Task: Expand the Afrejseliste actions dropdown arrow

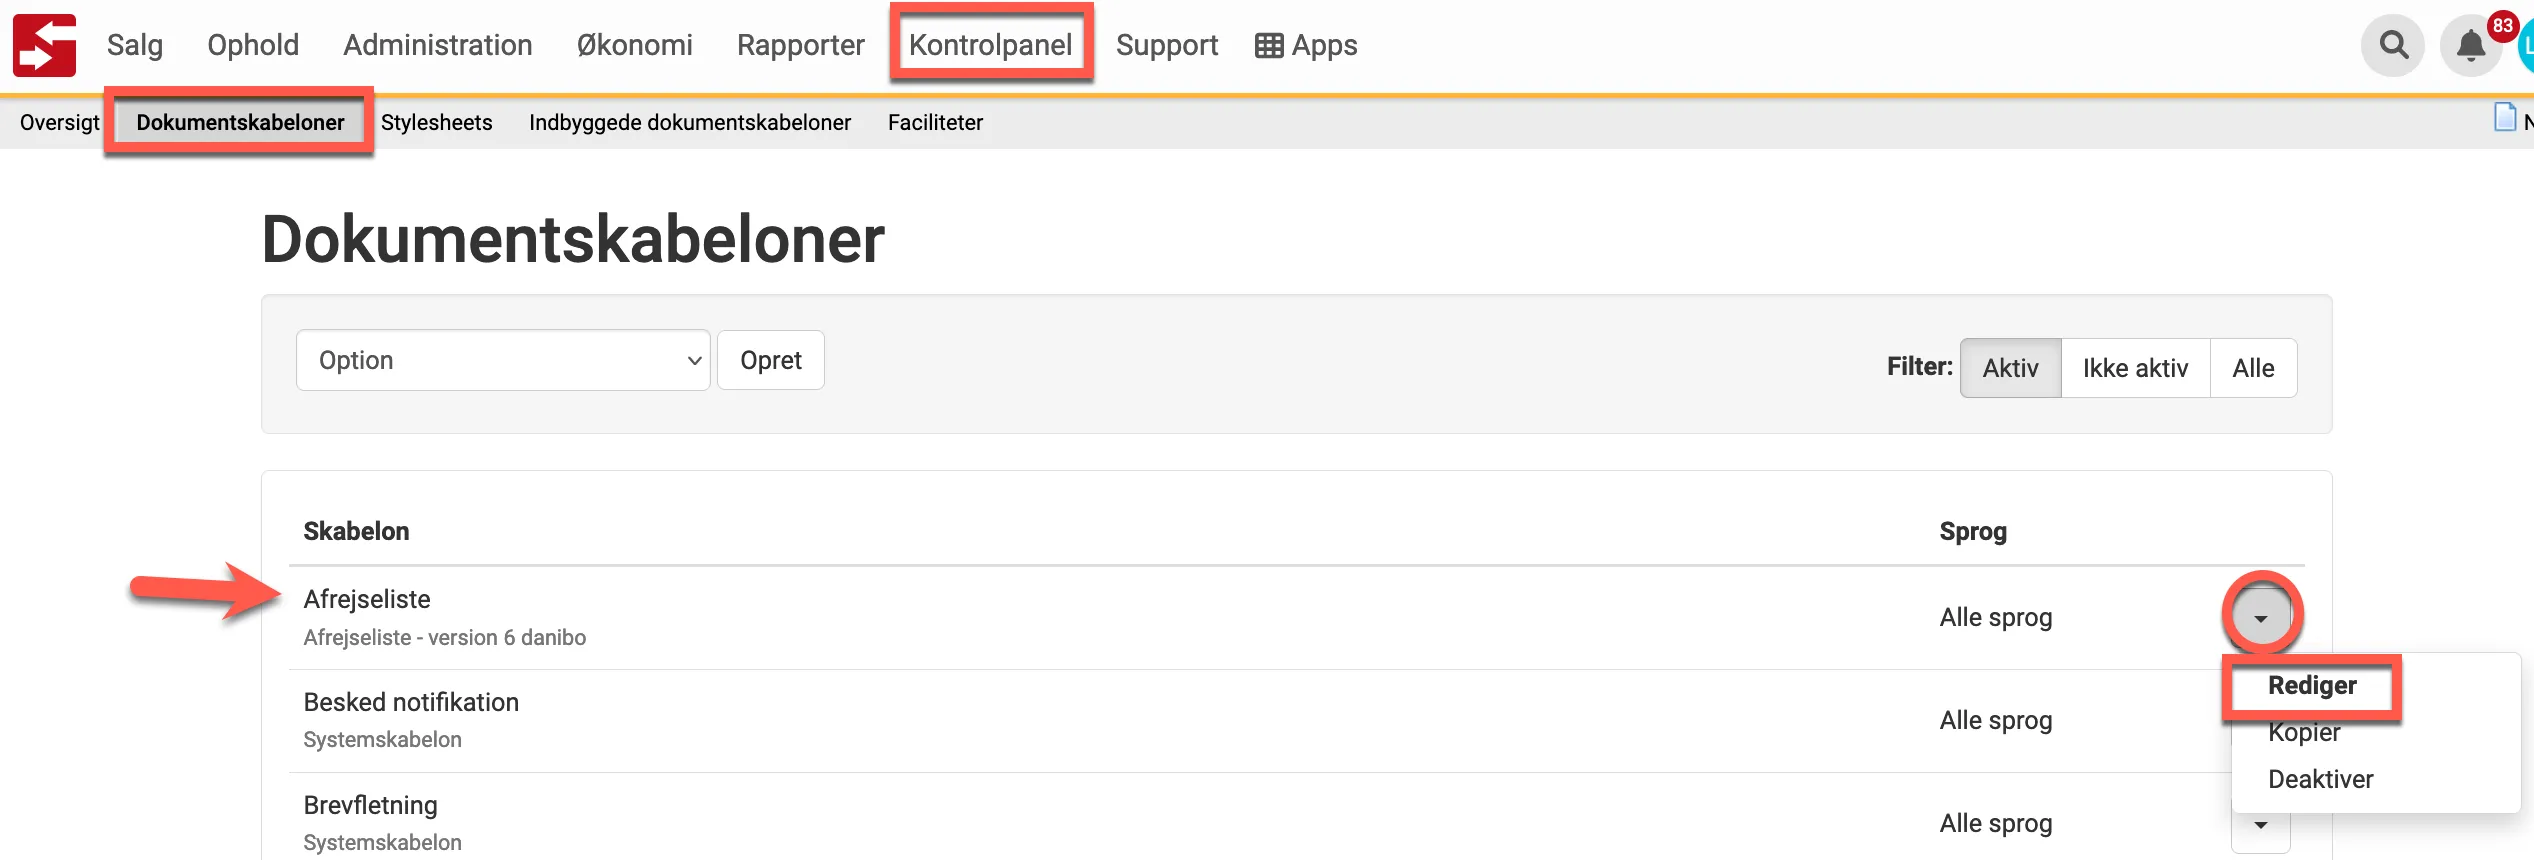Action: [x=2261, y=618]
